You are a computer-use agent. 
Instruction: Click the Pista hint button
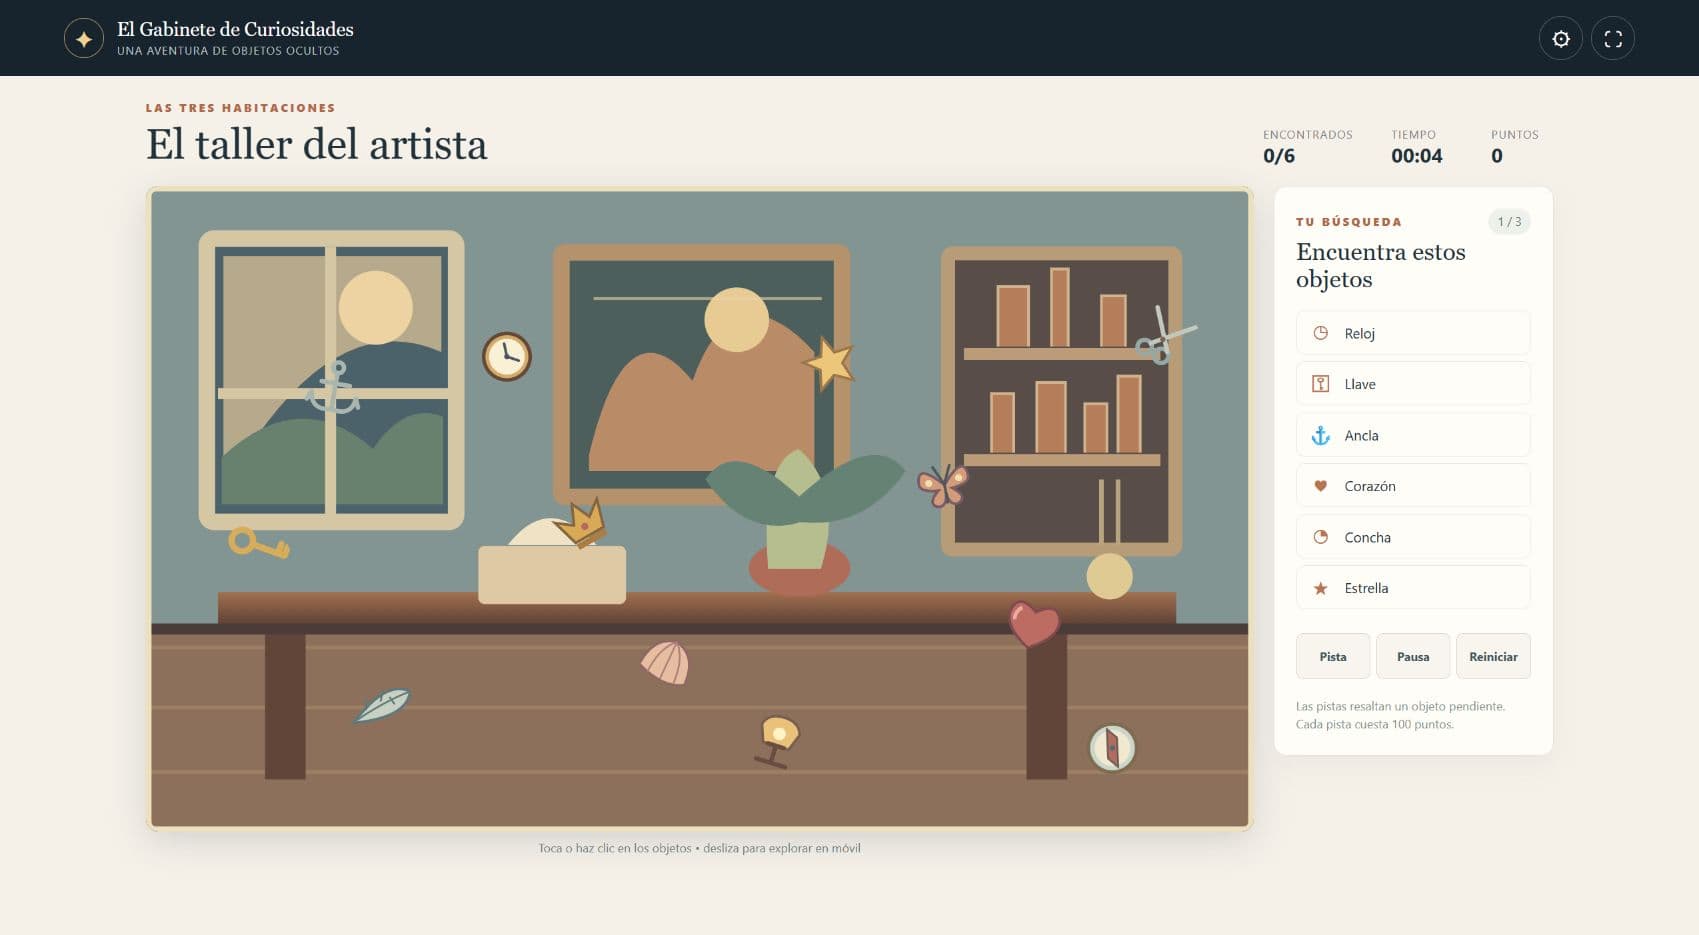[x=1332, y=657]
